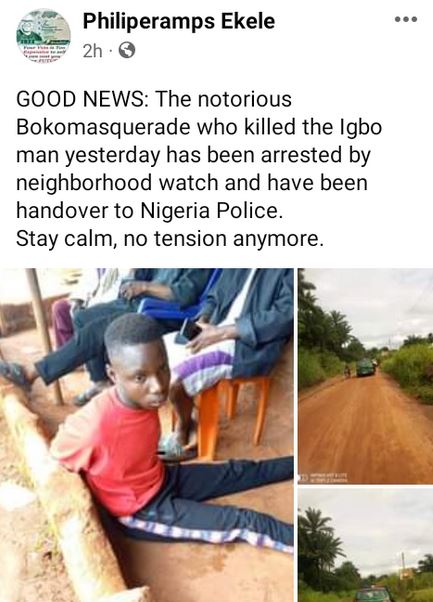This screenshot has height=602, width=433.
Task: Open the dirt road photo with green vehicle
Action: 365,376
